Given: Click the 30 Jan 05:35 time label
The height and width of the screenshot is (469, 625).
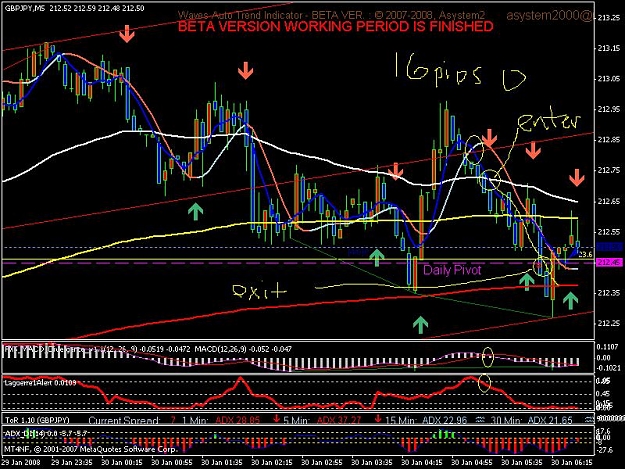Looking at the screenshot, I should click(x=522, y=463).
